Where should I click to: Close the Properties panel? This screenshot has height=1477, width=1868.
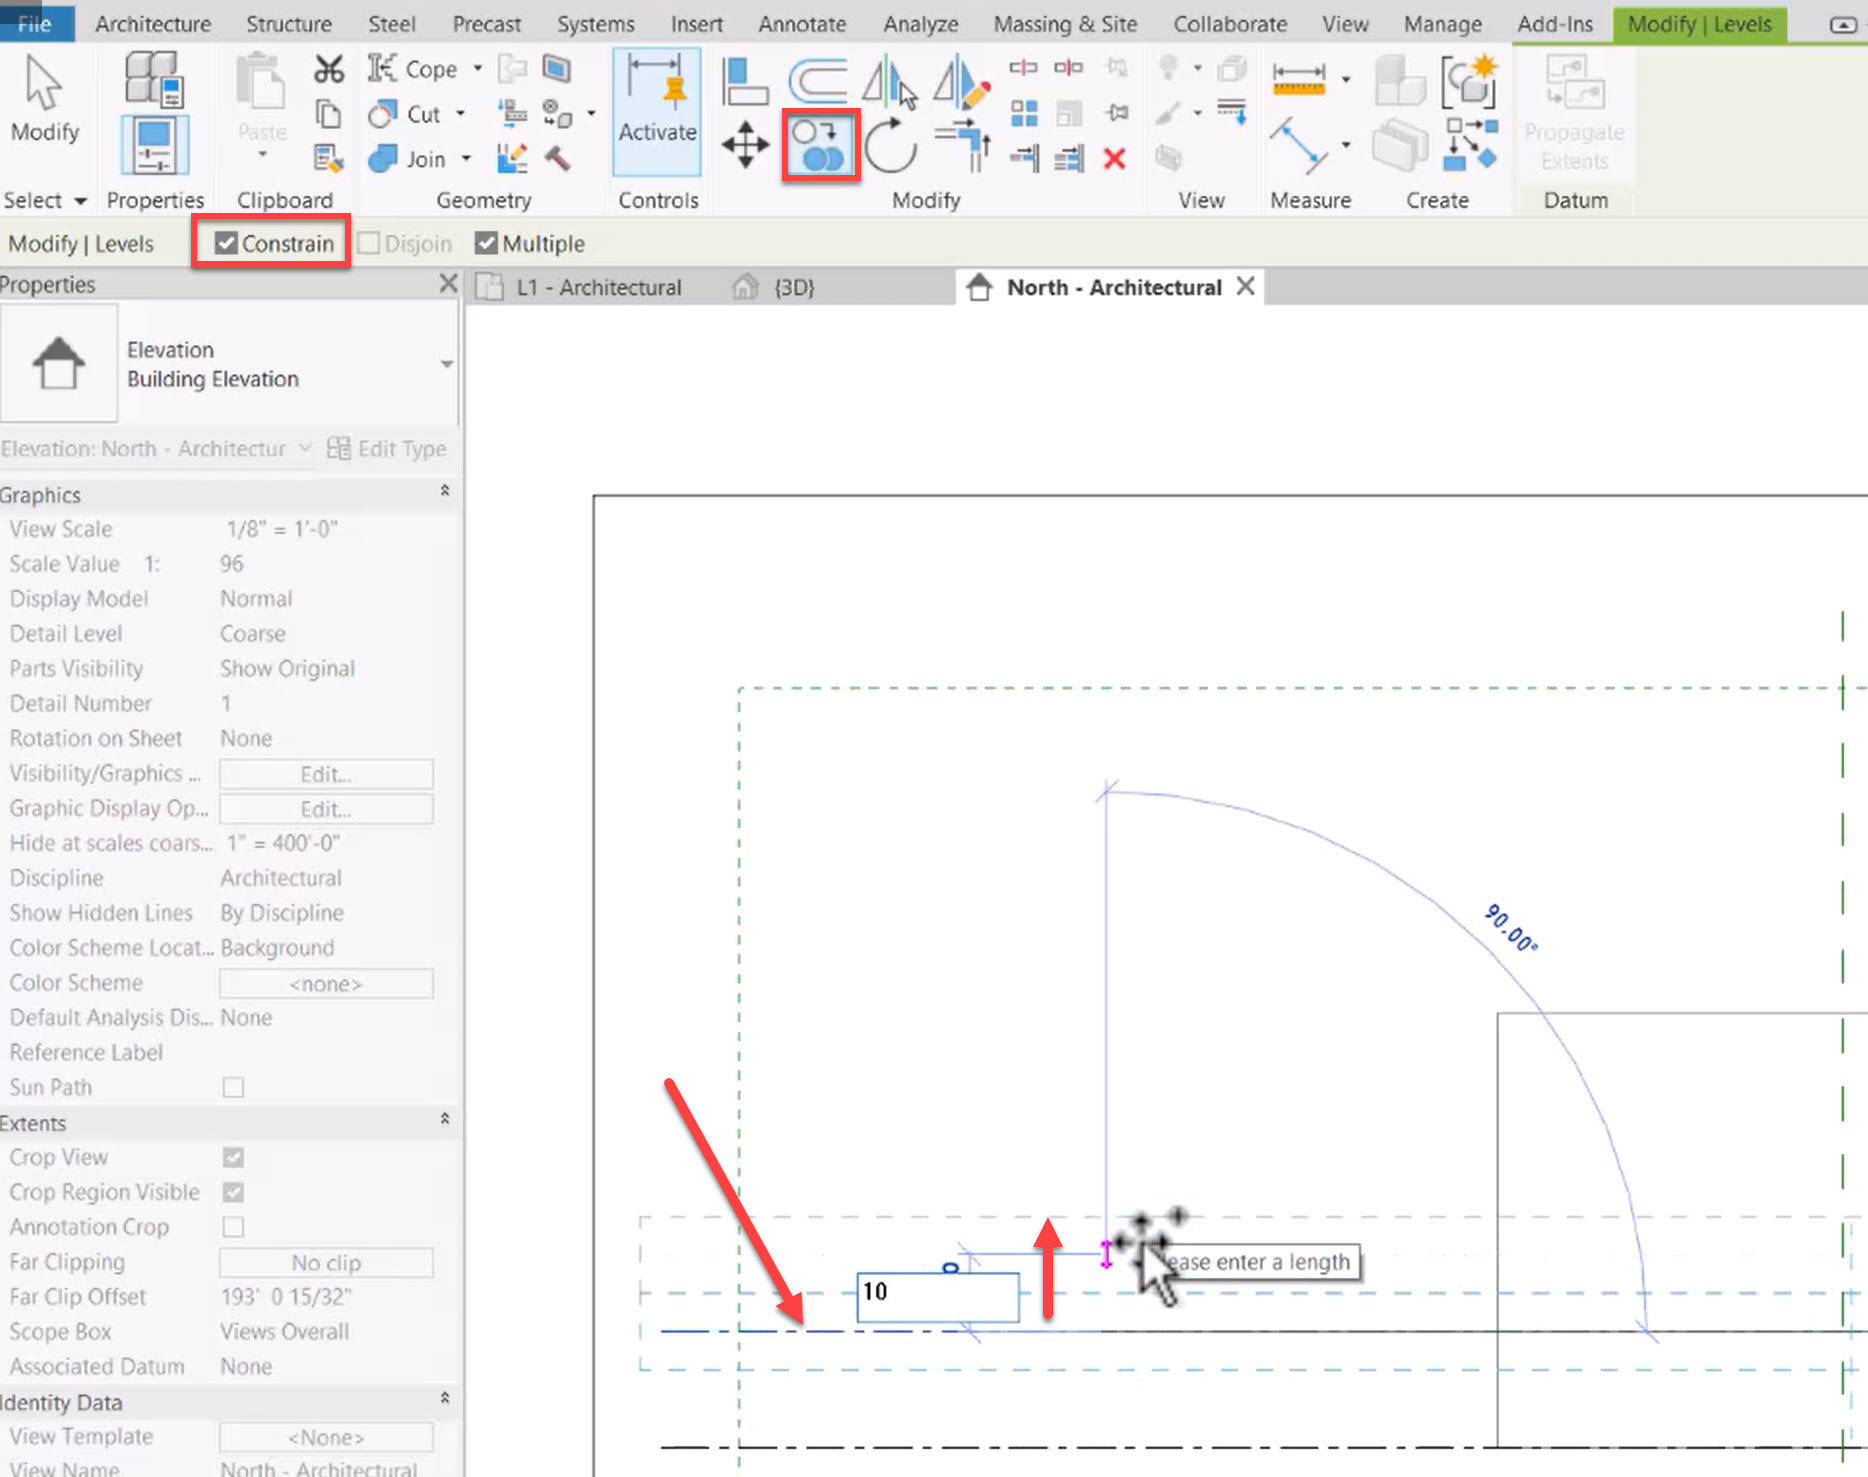point(449,284)
